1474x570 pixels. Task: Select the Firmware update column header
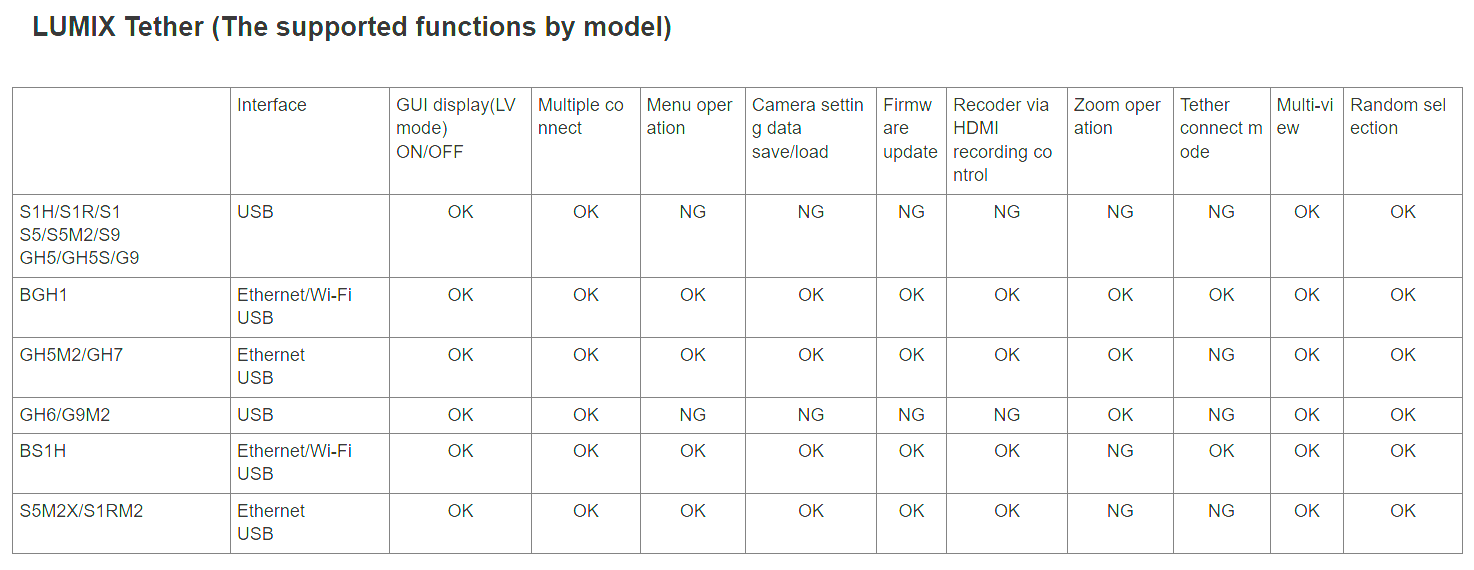coord(909,128)
